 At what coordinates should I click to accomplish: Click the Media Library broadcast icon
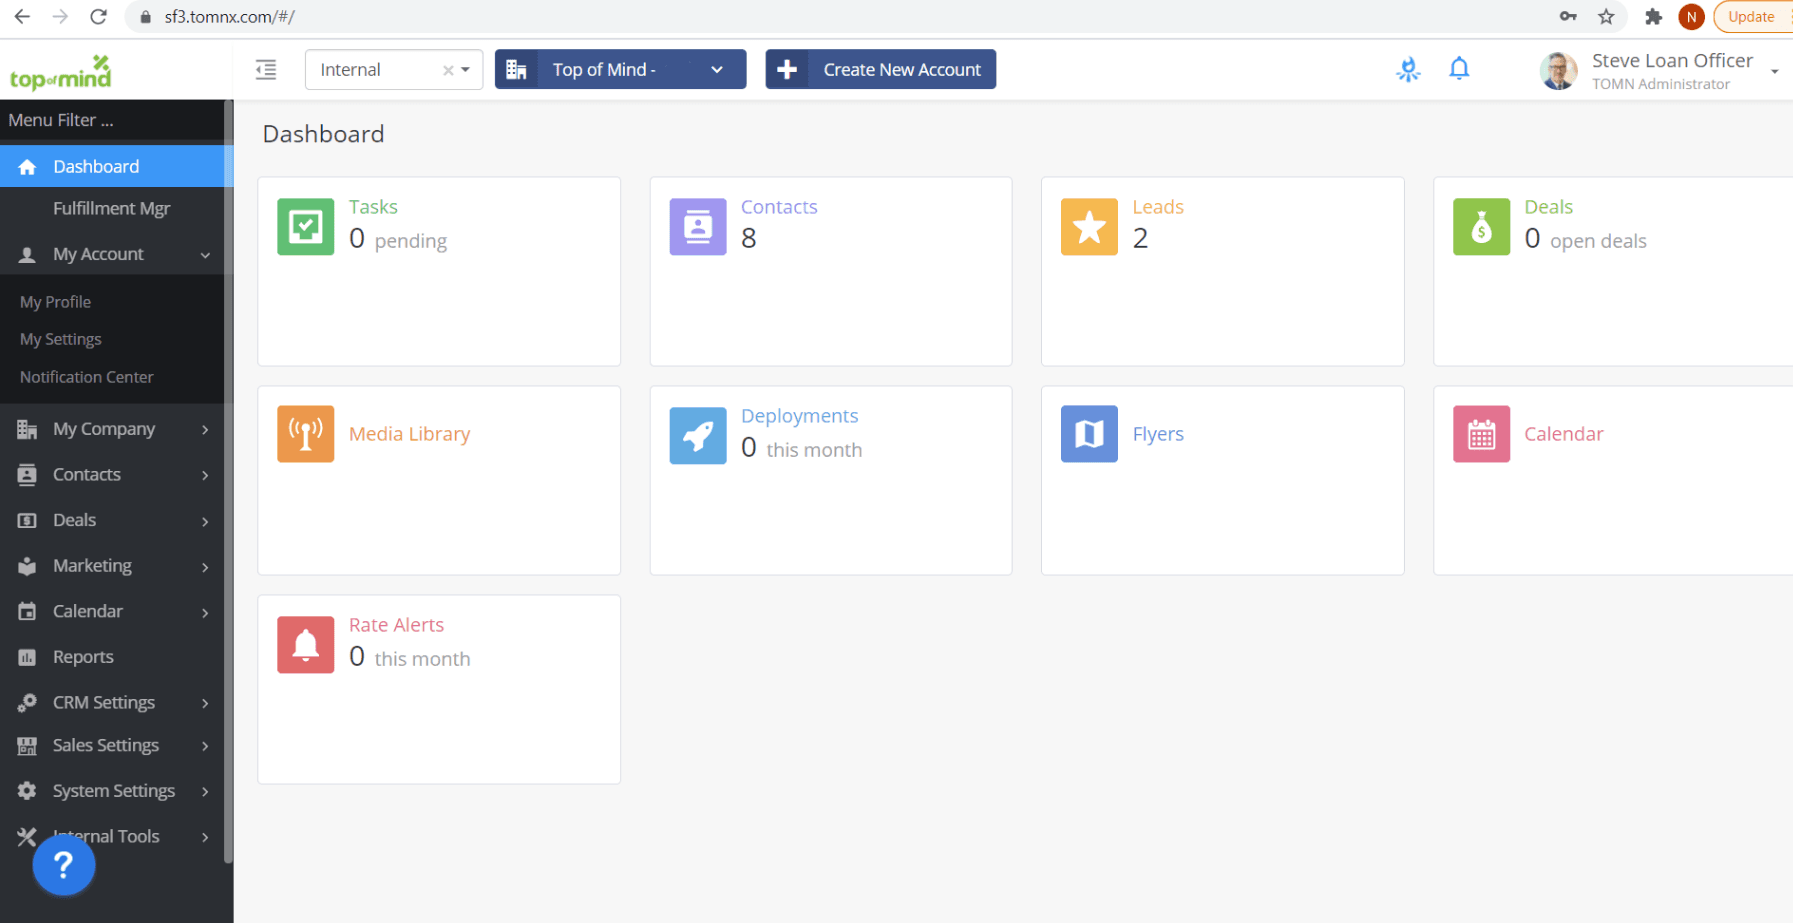pyautogui.click(x=305, y=434)
